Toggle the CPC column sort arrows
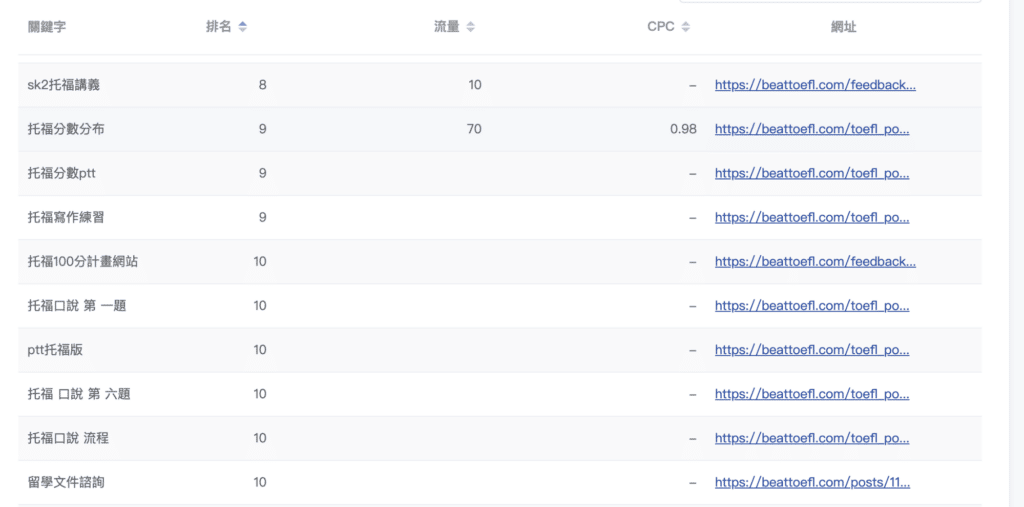 coord(685,27)
